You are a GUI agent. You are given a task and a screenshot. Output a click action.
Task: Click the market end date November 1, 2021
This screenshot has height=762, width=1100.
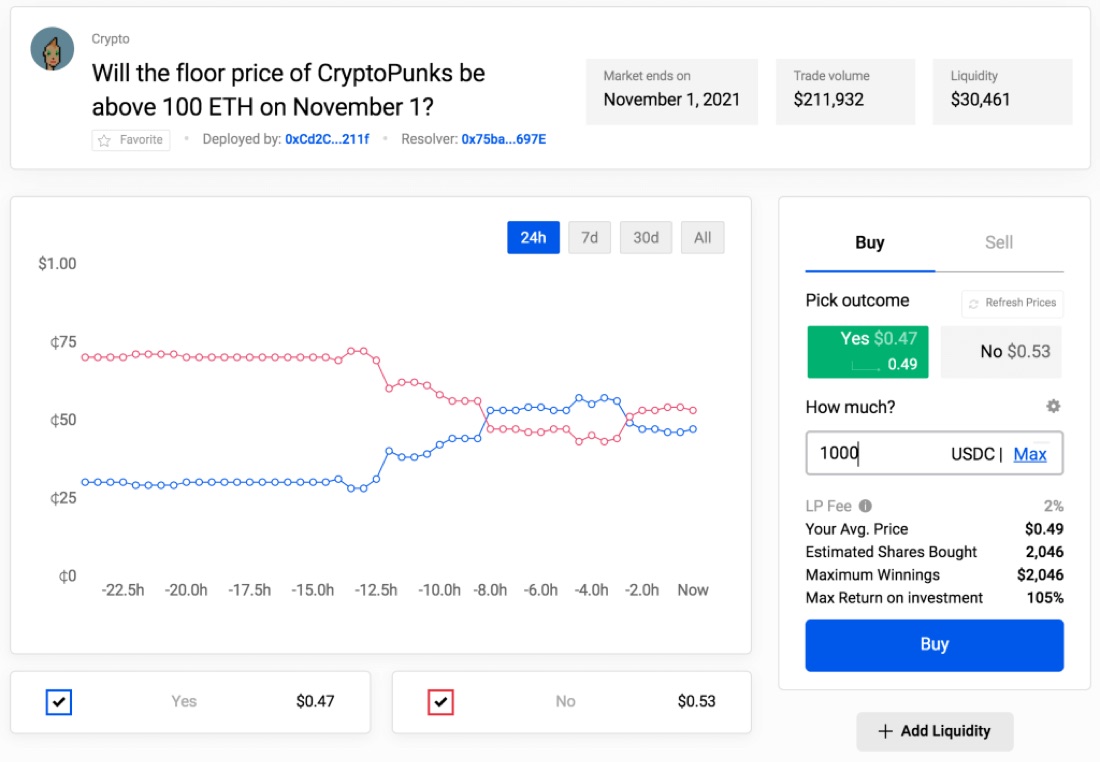pyautogui.click(x=671, y=100)
